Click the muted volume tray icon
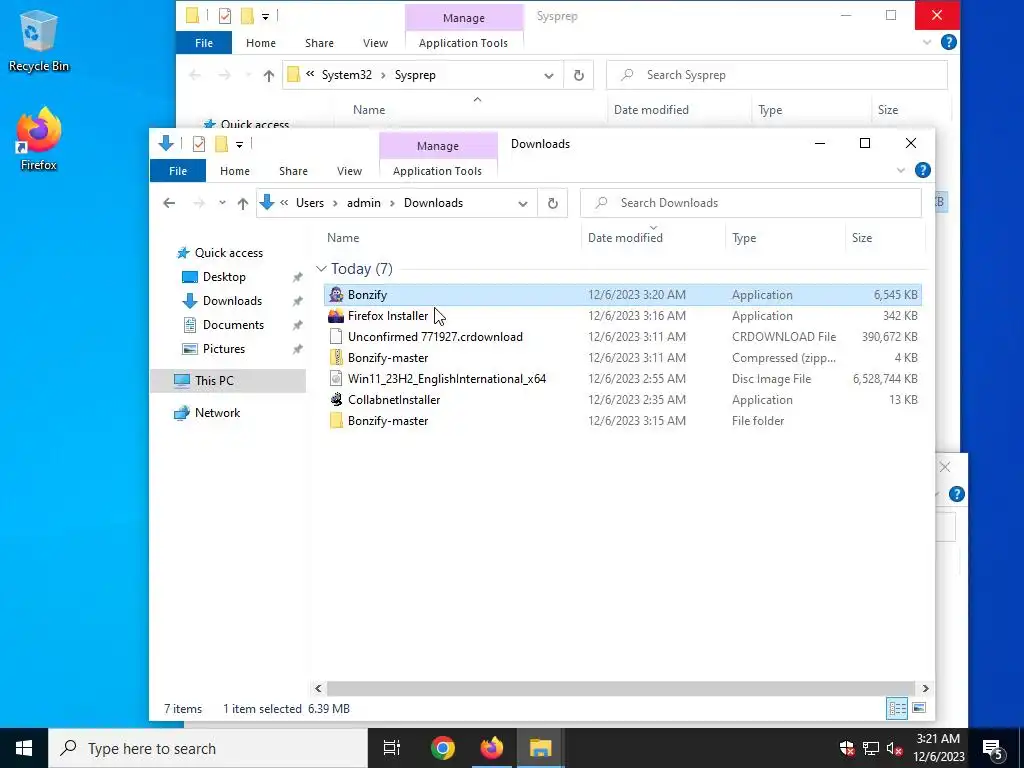This screenshot has height=768, width=1024. click(x=894, y=748)
